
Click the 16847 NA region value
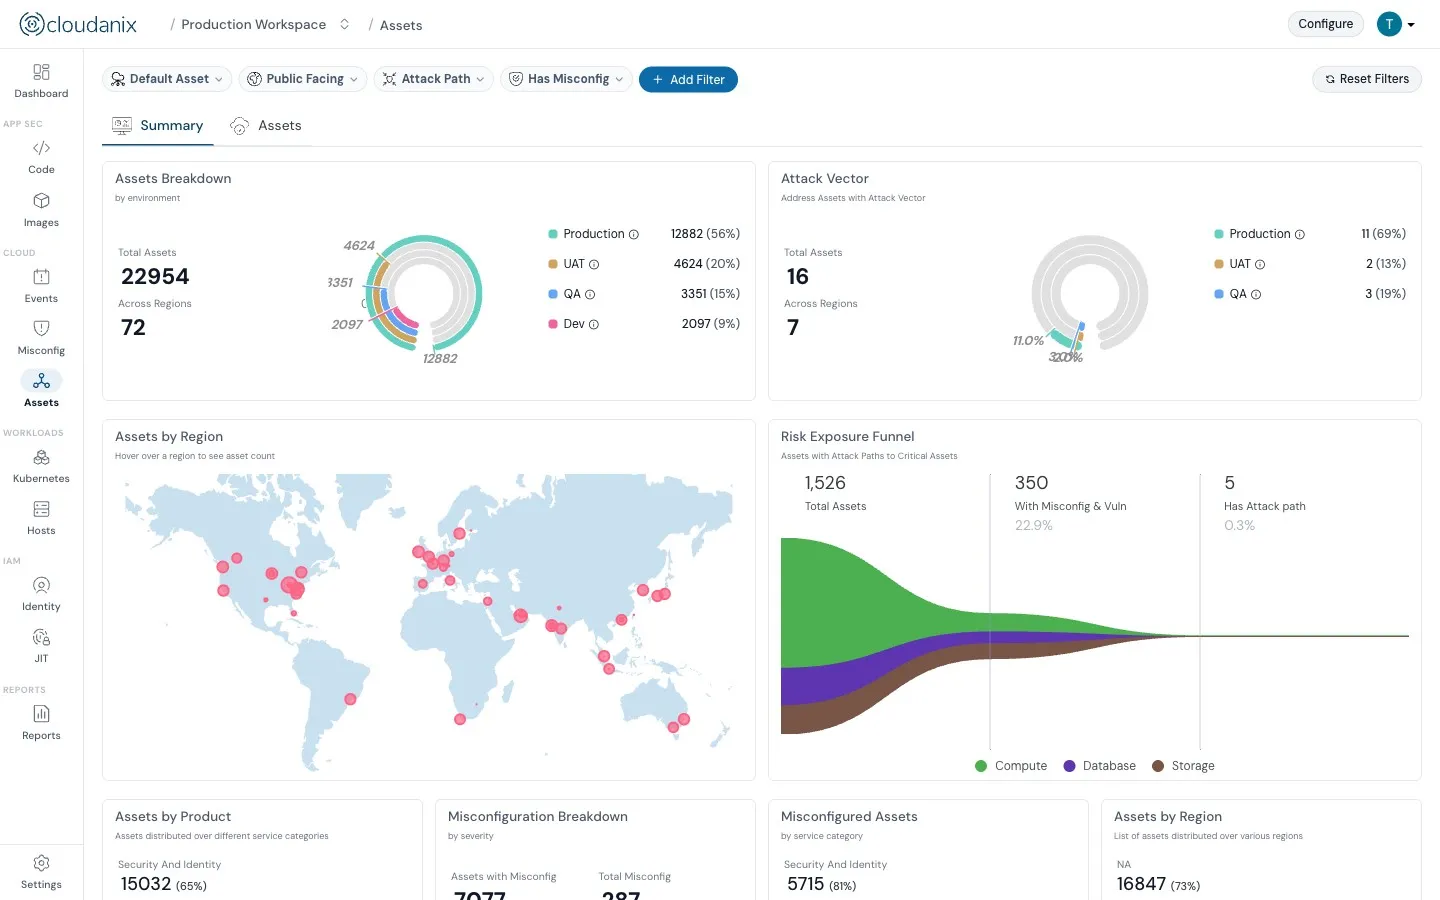coord(1141,884)
